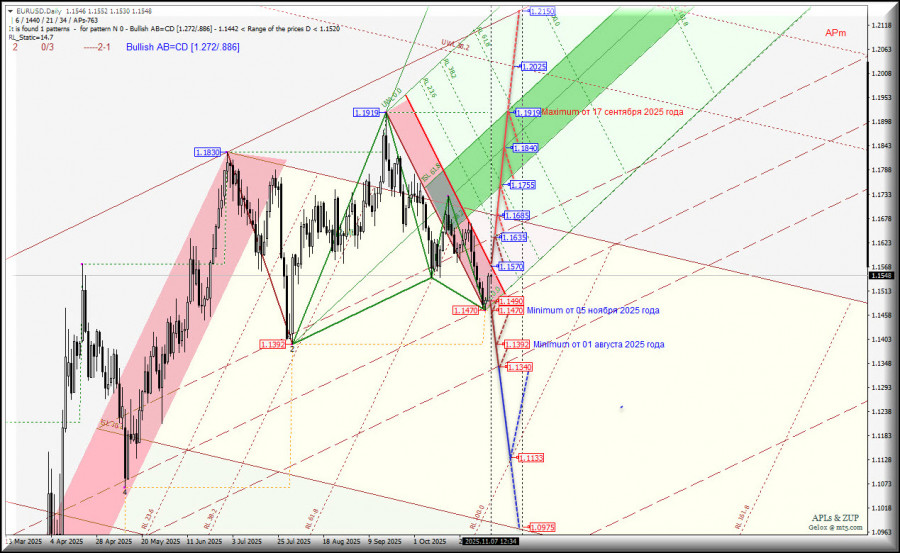Select the red 1.1340 level tag

point(519,368)
